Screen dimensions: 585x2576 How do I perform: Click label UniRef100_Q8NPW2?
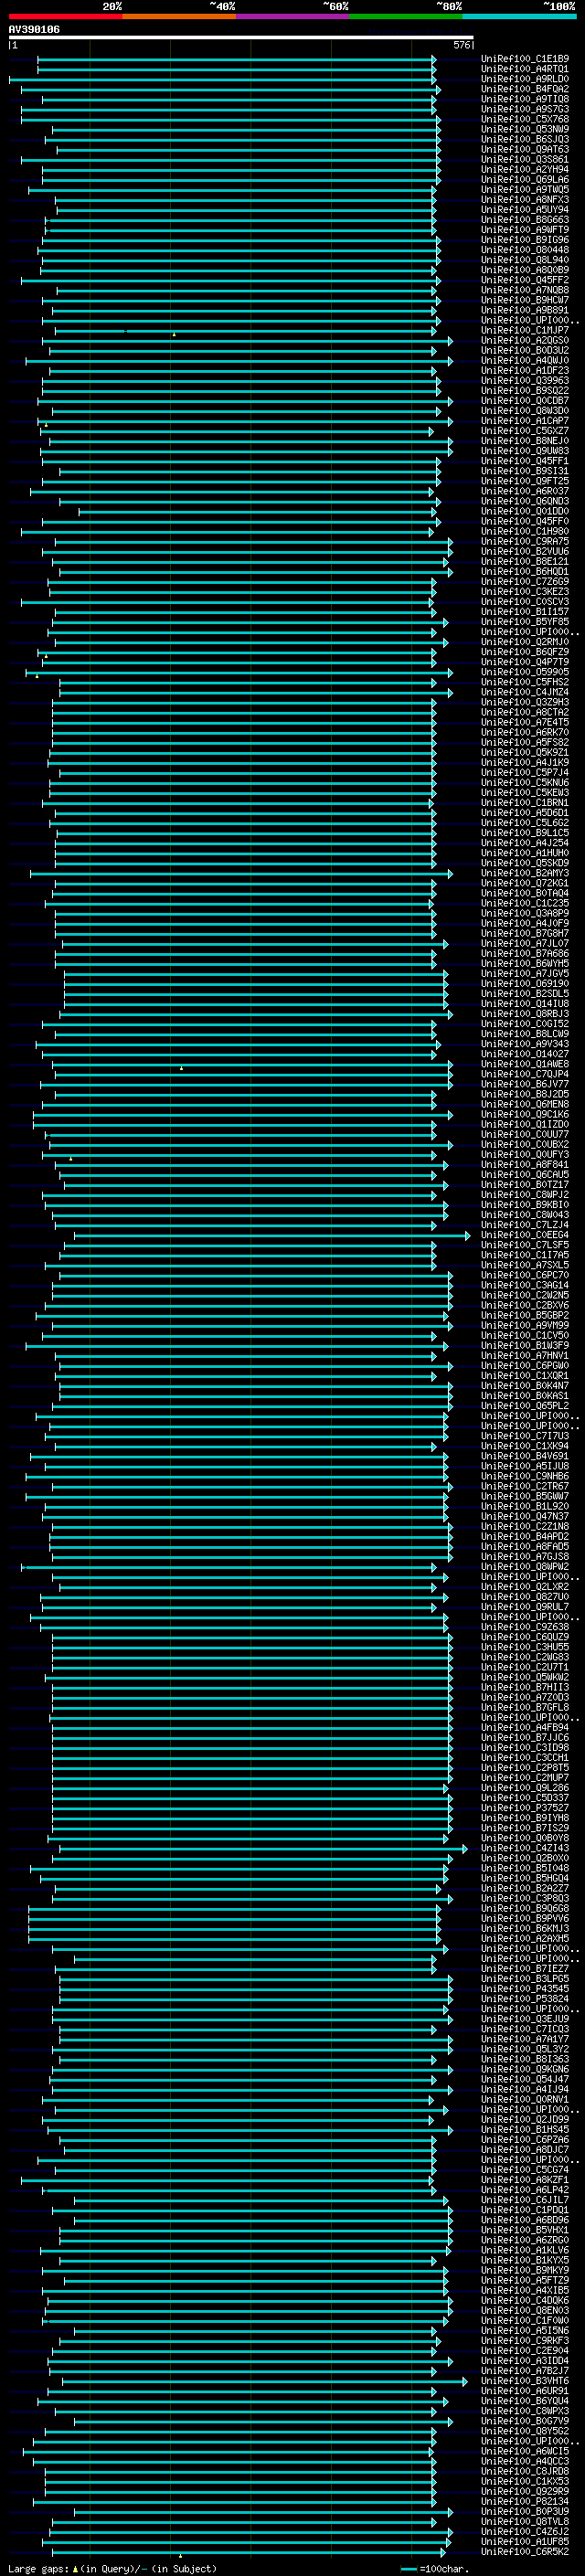pos(525,1567)
